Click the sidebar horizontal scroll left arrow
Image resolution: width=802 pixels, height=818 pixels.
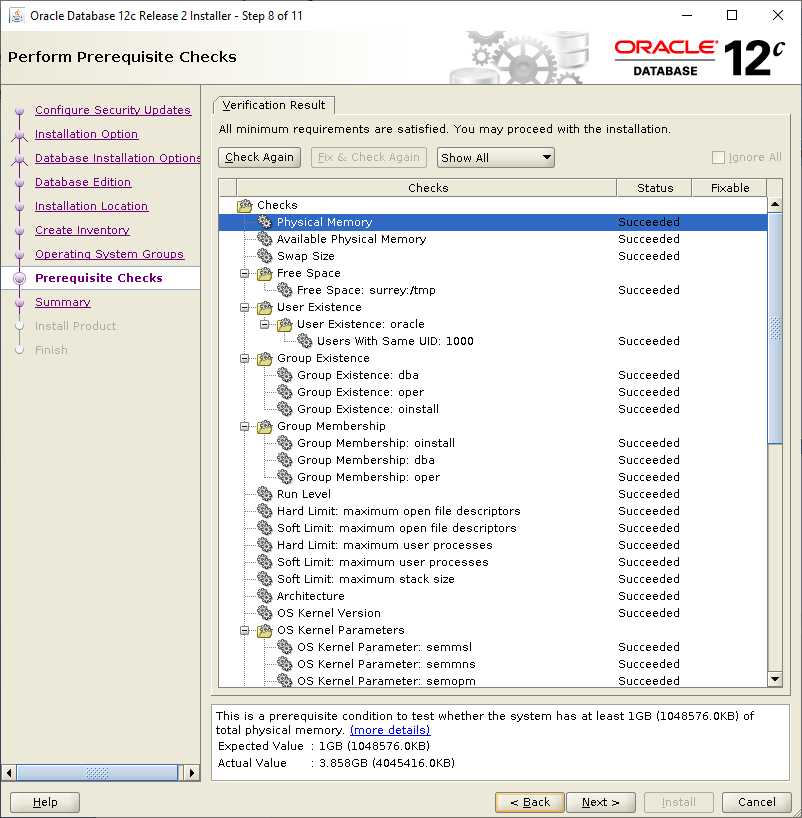click(8, 773)
